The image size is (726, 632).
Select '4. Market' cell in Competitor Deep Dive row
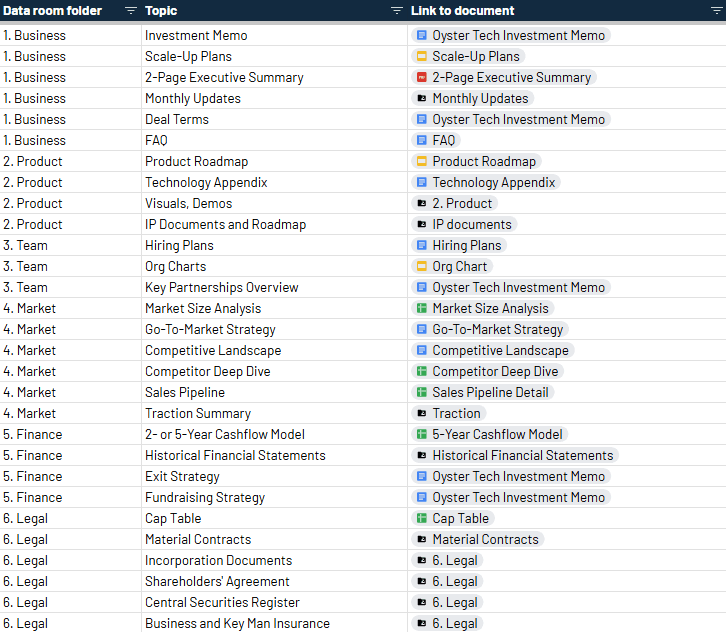click(70, 371)
